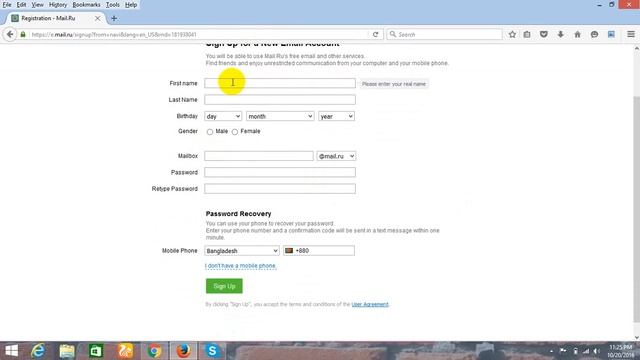The height and width of the screenshot is (360, 640).
Task: Open the Firefox hamburger menu
Action: coord(631,35)
